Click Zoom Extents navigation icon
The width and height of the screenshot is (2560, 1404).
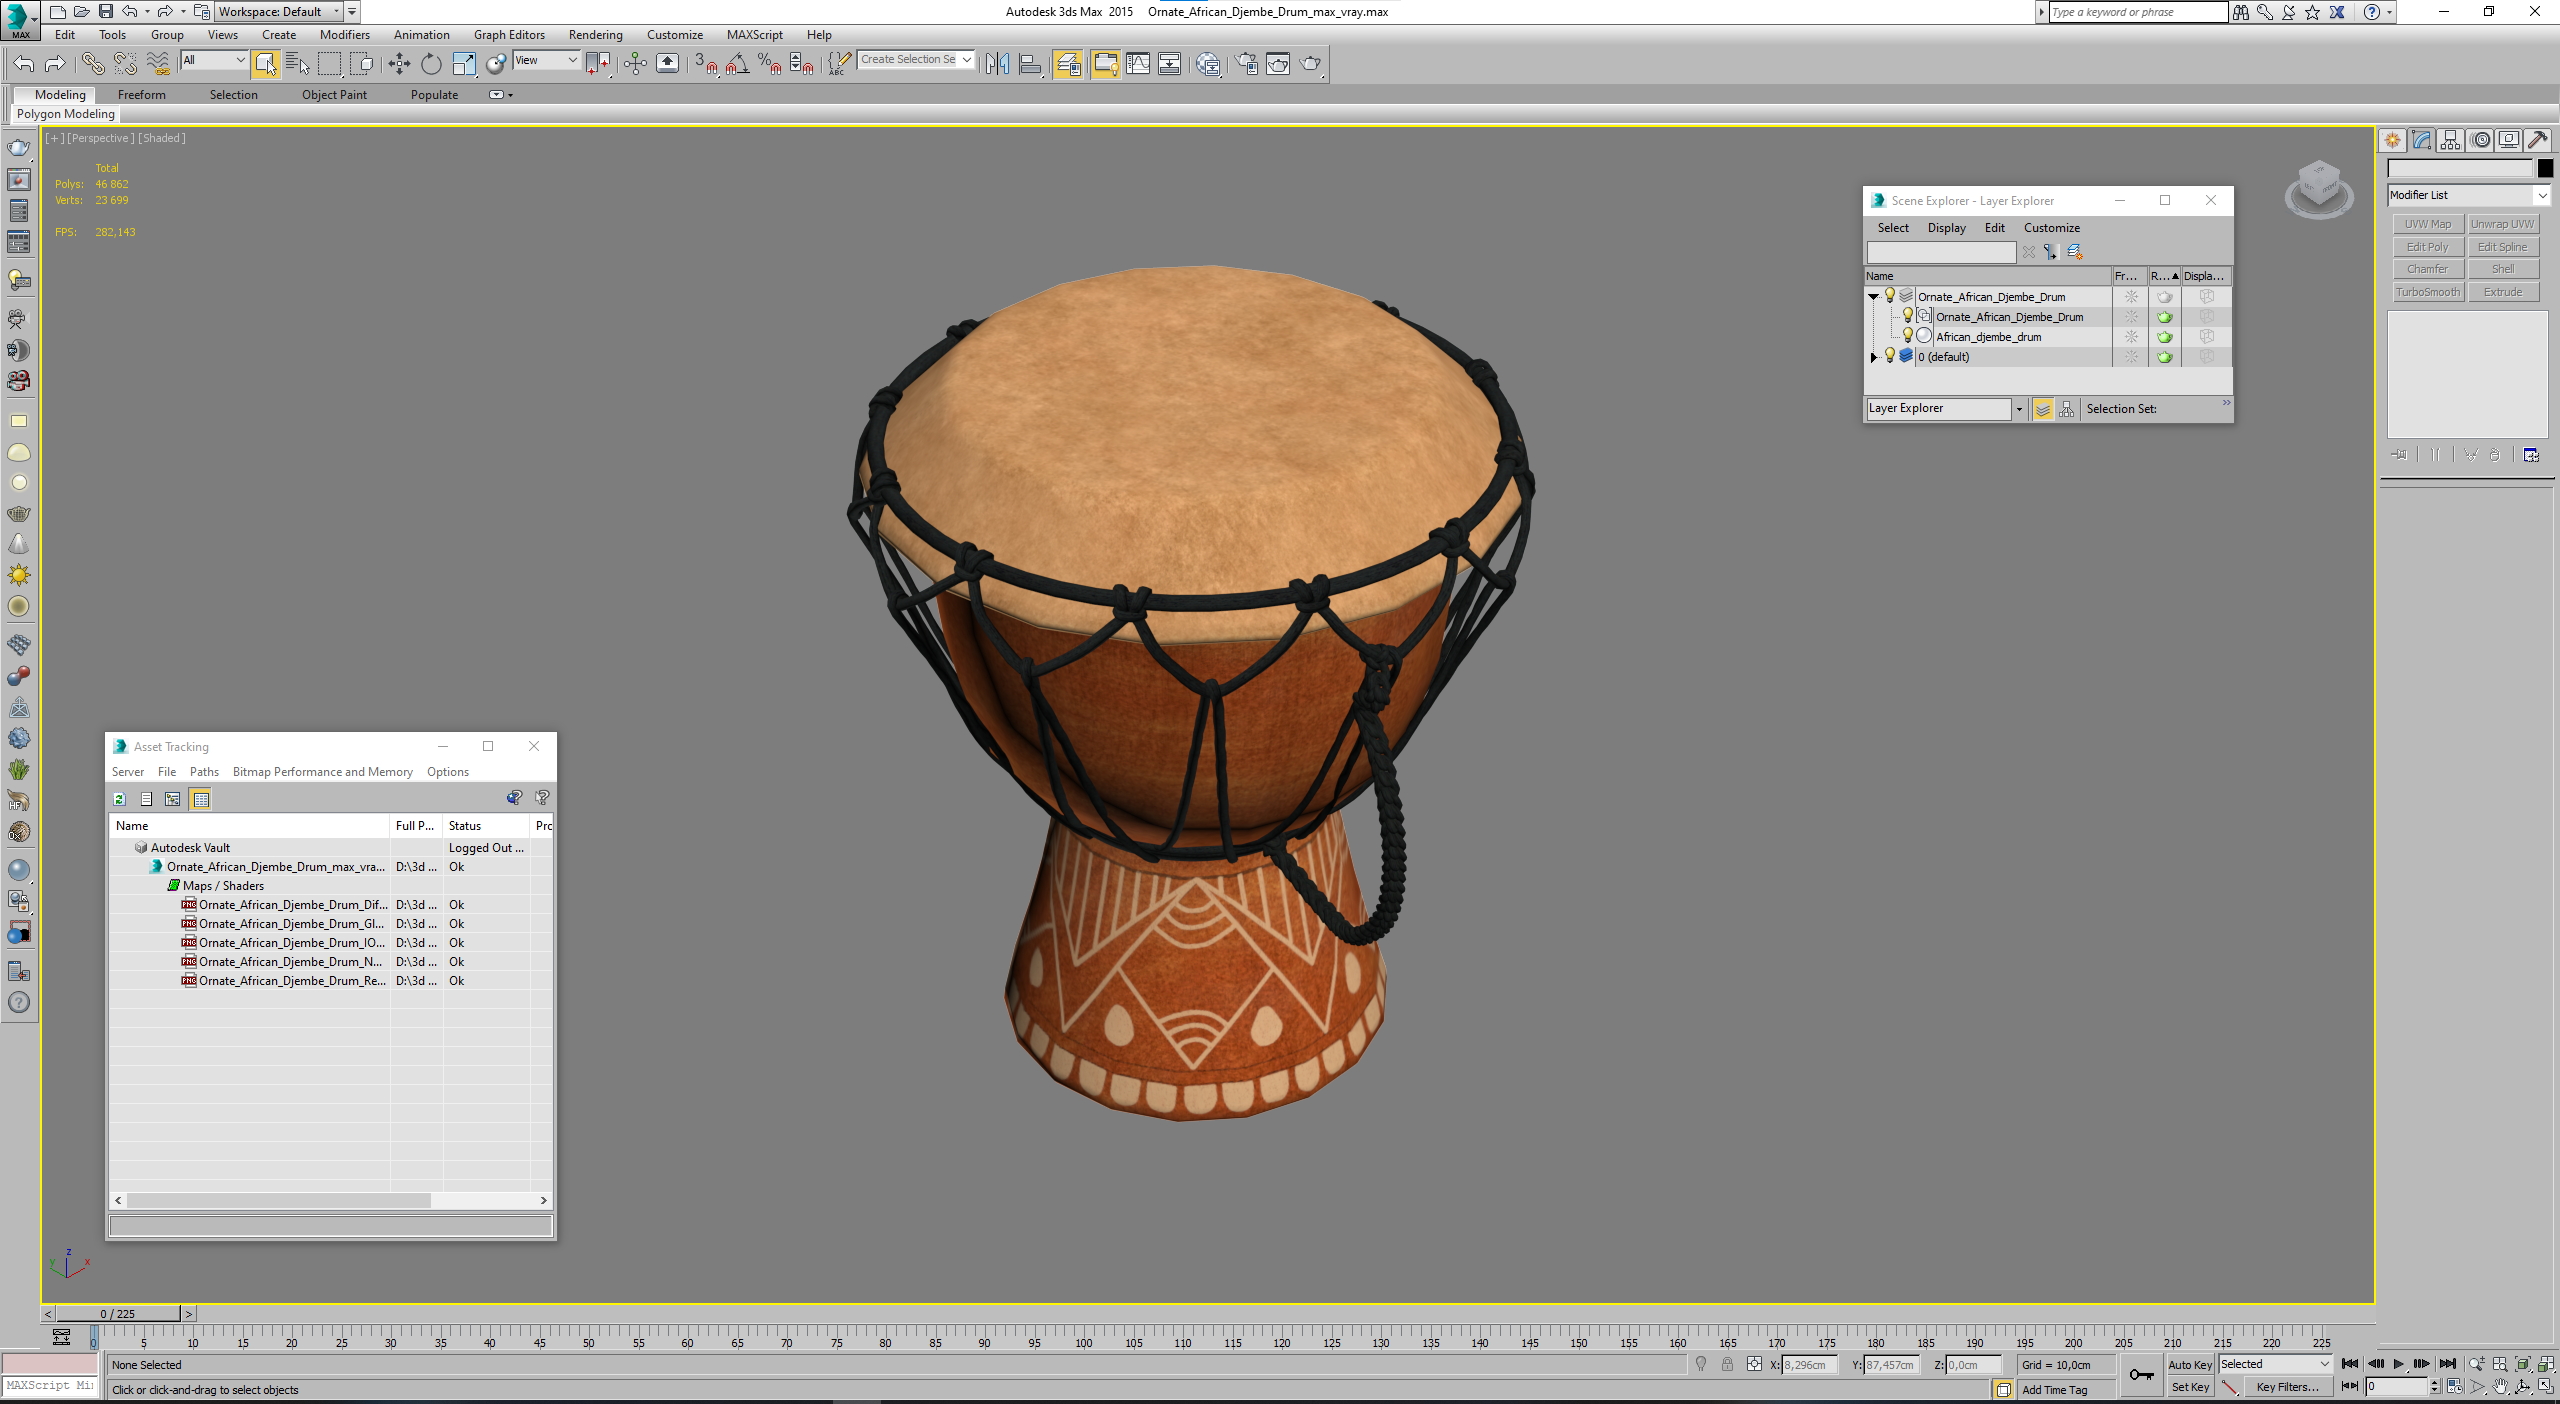click(x=2523, y=1364)
